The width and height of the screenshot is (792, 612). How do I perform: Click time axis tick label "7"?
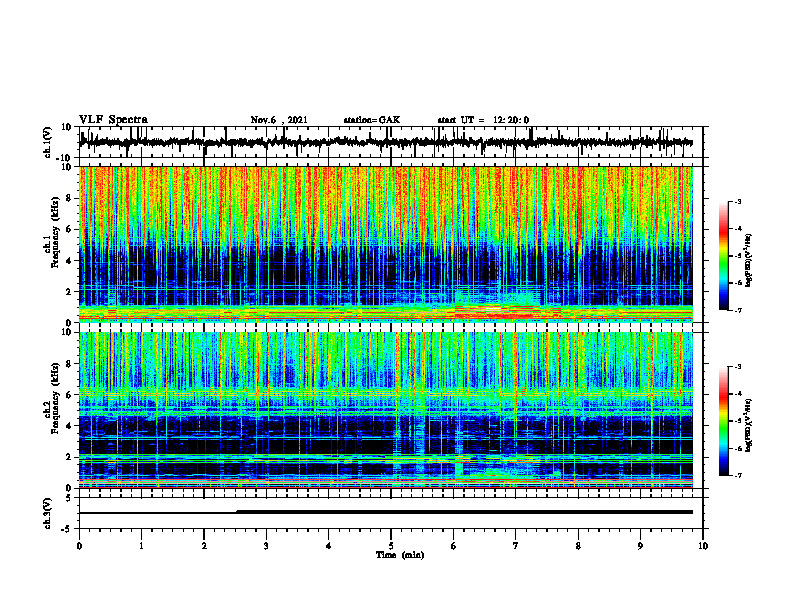[516, 546]
